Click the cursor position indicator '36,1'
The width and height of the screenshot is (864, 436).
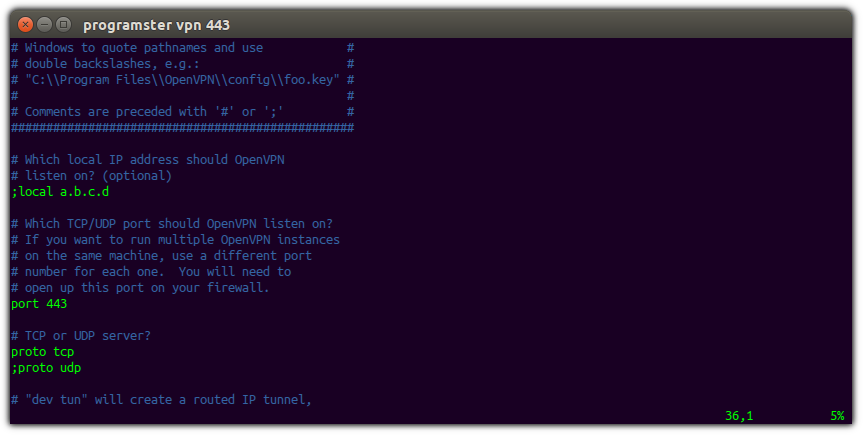[739, 416]
